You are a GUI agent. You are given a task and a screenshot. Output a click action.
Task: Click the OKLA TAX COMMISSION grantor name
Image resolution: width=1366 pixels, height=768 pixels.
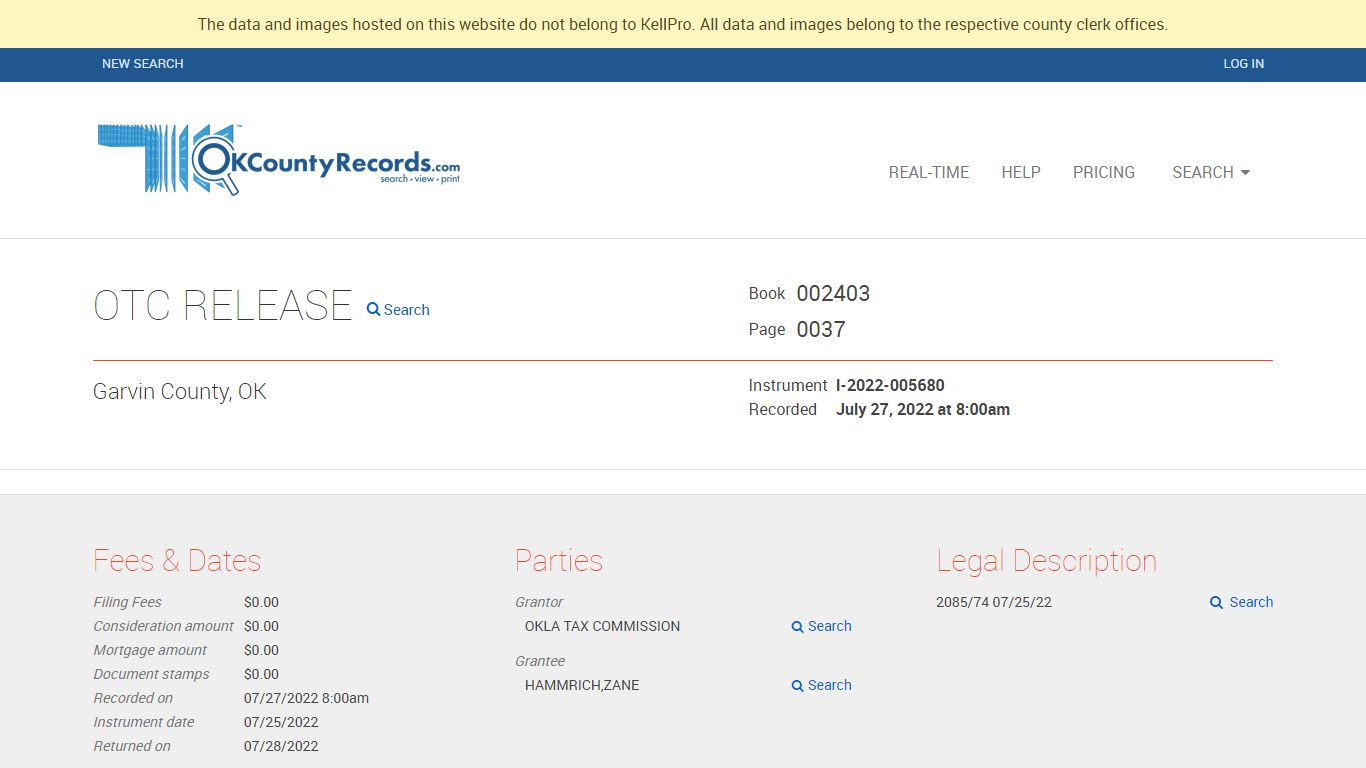tap(602, 626)
